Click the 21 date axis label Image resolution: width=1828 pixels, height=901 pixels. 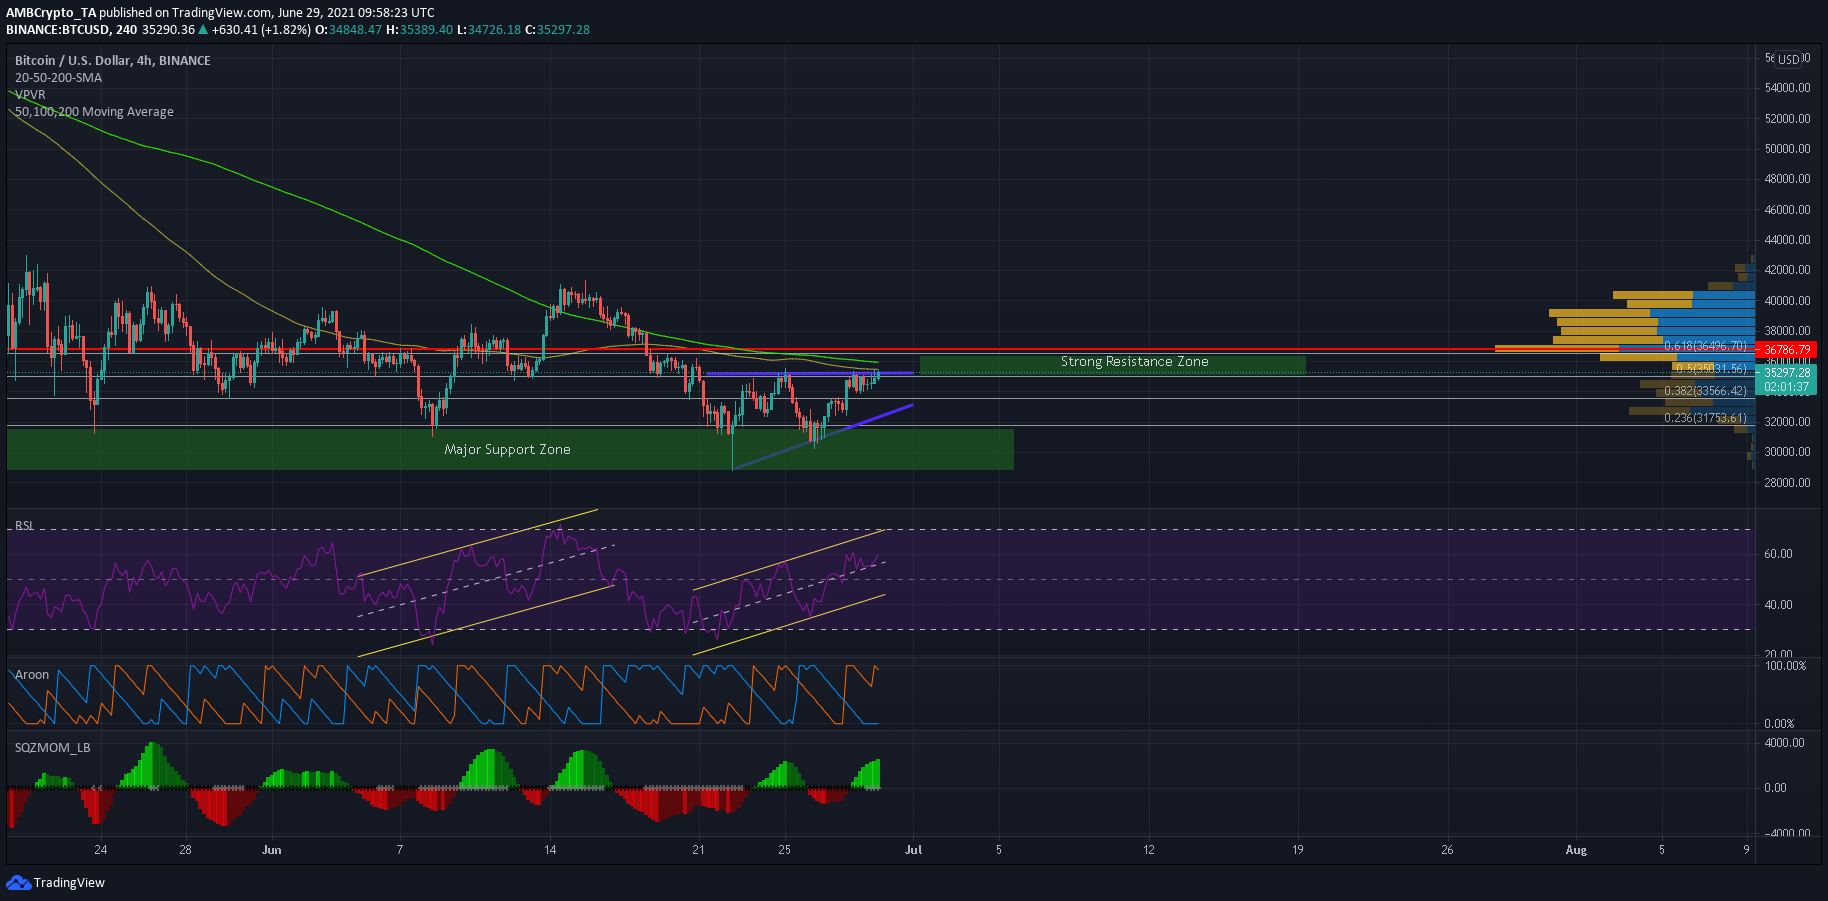(698, 849)
